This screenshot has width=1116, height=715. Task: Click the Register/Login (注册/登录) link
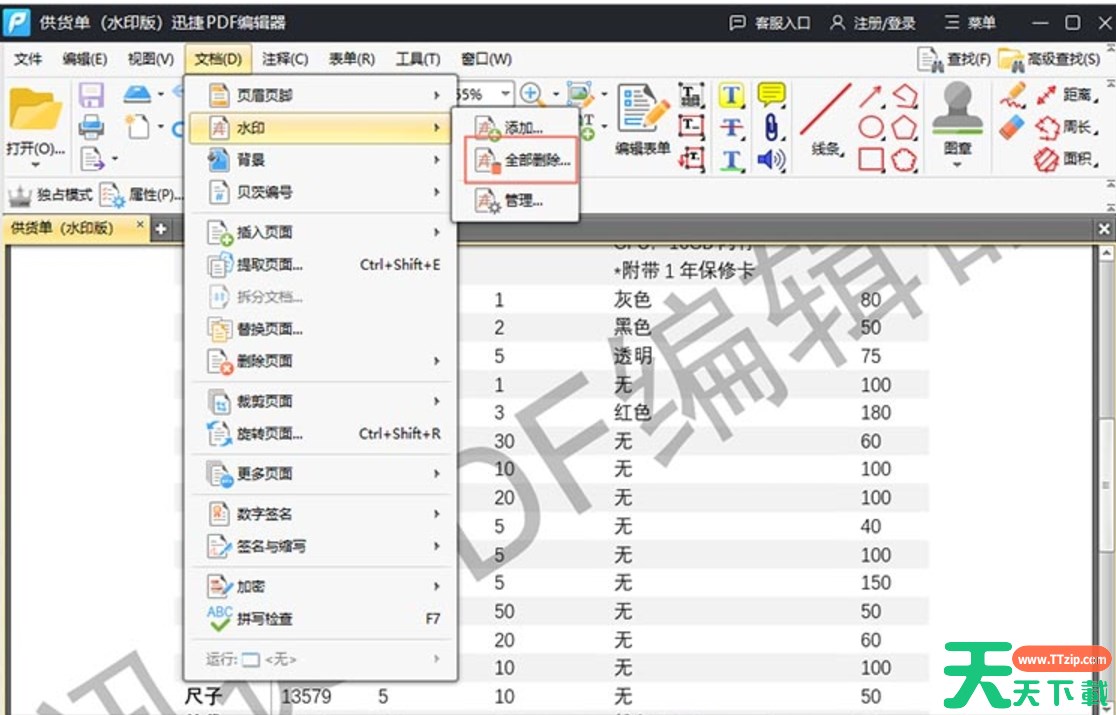(x=872, y=23)
